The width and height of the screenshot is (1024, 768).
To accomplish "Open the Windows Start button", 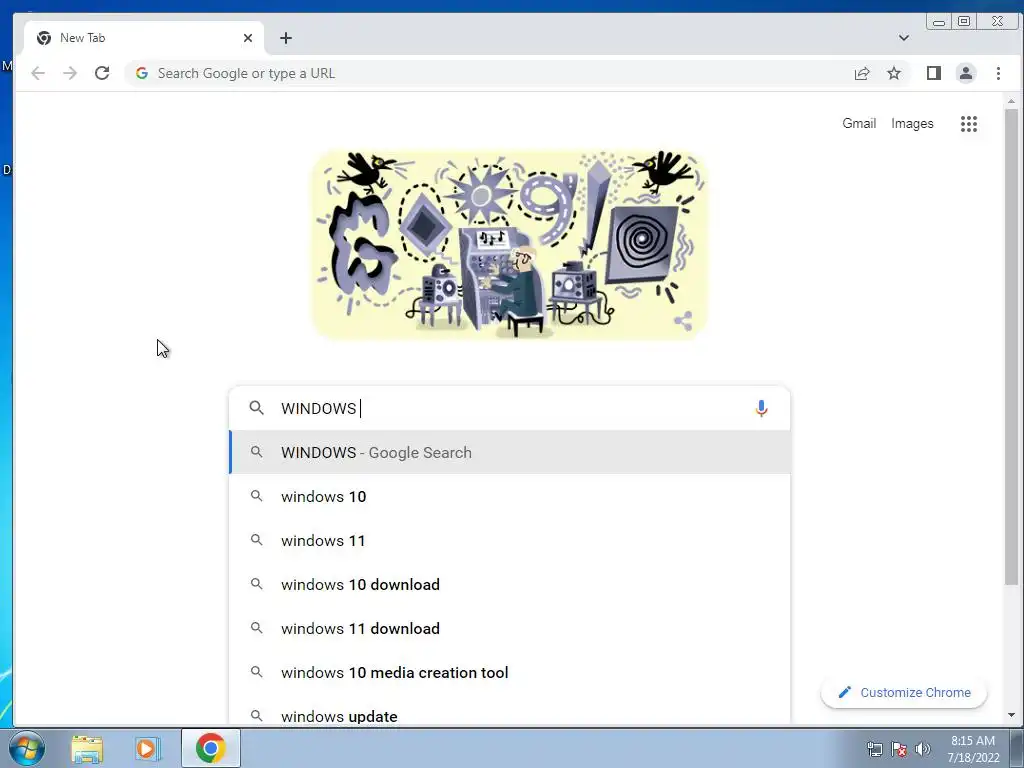I will coord(27,748).
